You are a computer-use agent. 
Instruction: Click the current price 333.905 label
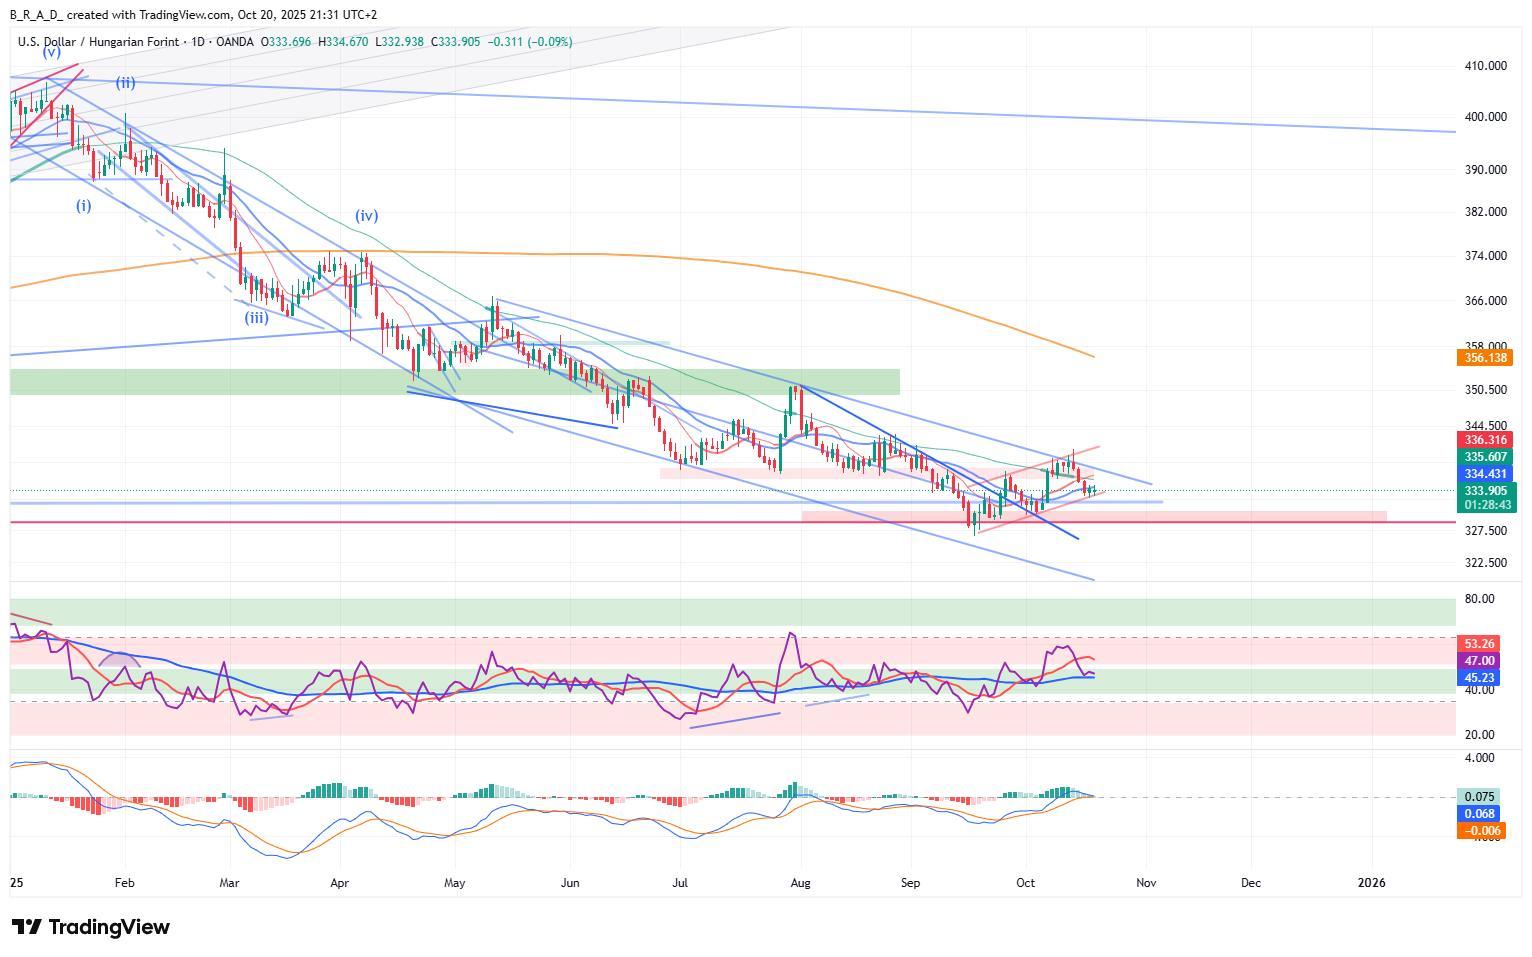pos(1486,491)
